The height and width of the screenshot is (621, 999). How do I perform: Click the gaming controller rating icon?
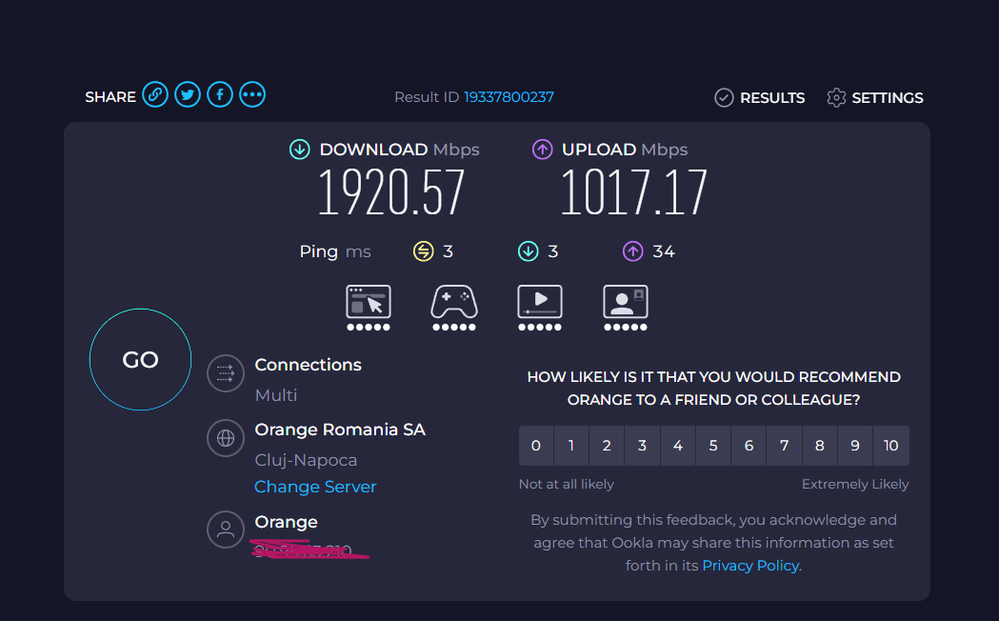point(454,308)
